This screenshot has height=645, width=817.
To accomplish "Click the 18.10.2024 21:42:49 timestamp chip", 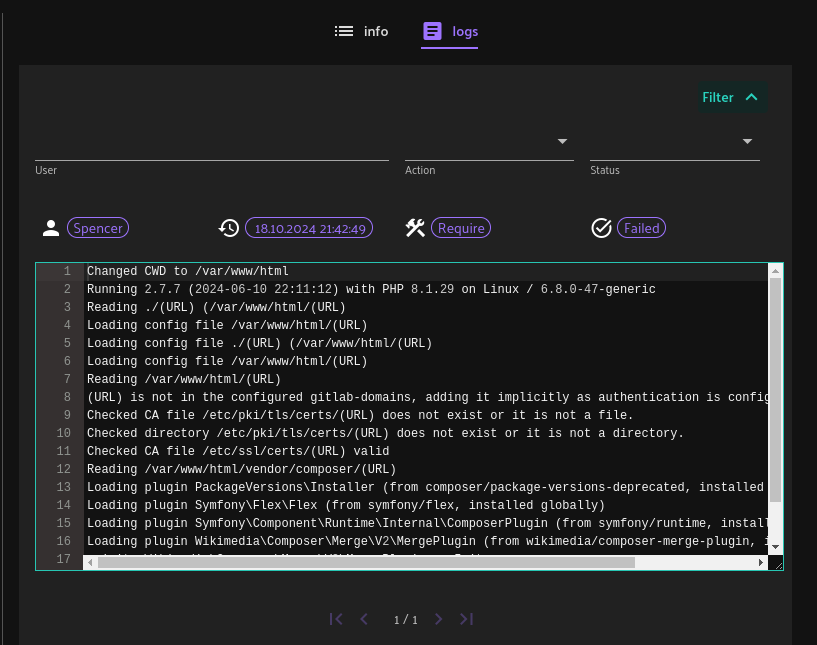I will [310, 228].
